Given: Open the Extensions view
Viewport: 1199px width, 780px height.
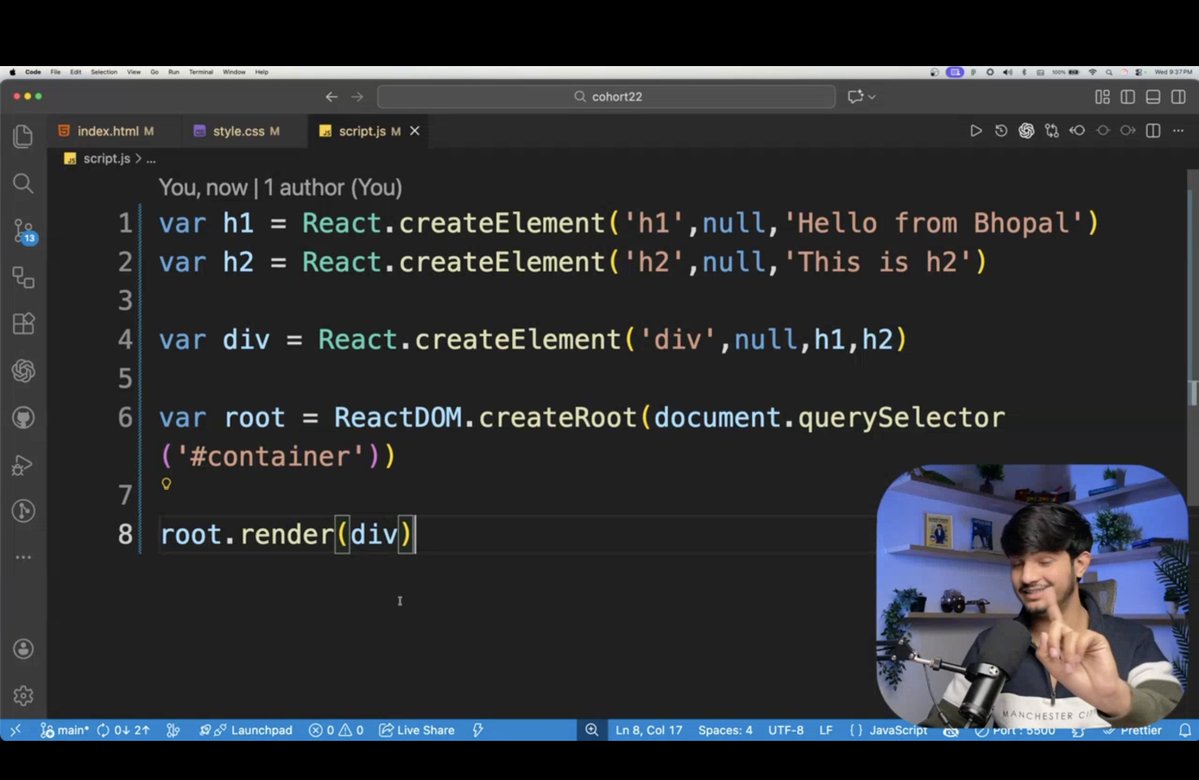Looking at the screenshot, I should pos(23,324).
